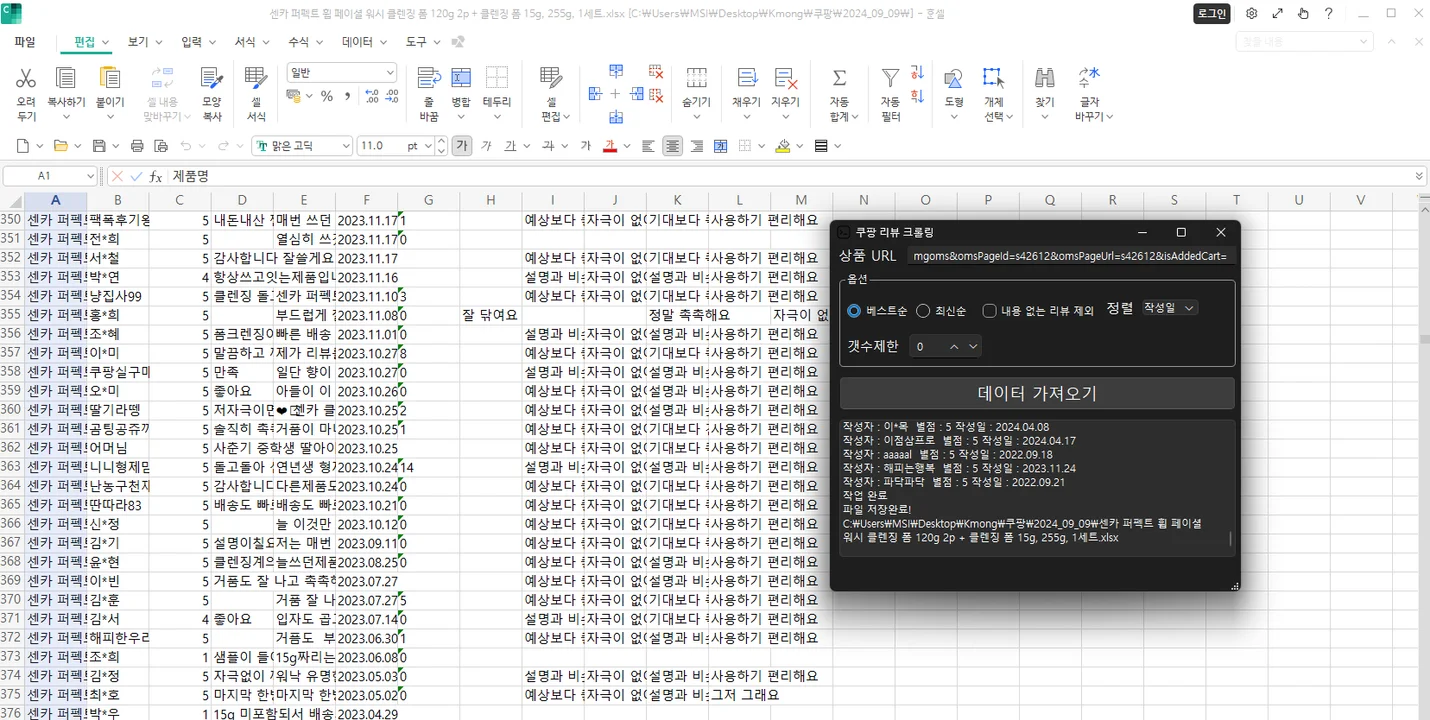
Task: Click the fx function icon
Action: tap(156, 176)
